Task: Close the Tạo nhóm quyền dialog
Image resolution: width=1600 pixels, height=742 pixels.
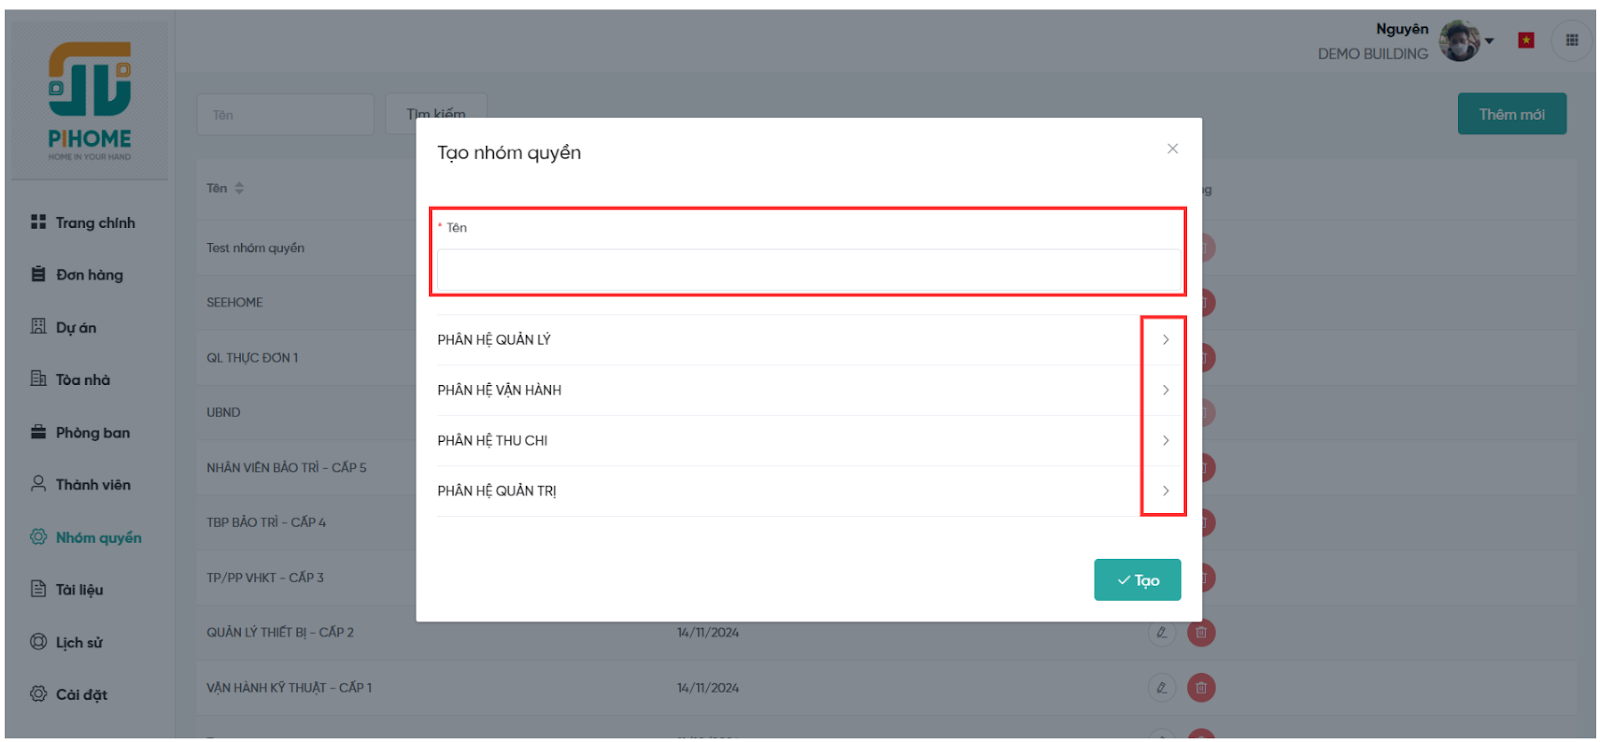Action: coord(1172,149)
